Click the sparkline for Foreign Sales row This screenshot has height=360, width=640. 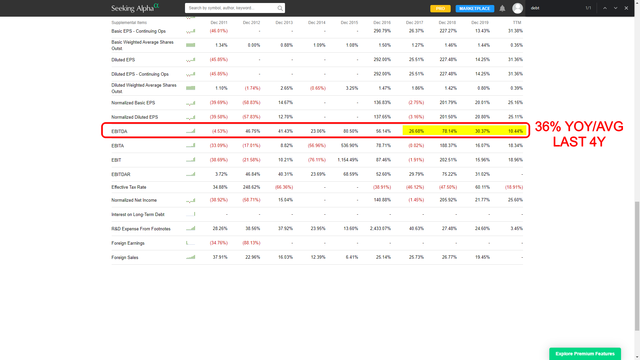(x=191, y=257)
